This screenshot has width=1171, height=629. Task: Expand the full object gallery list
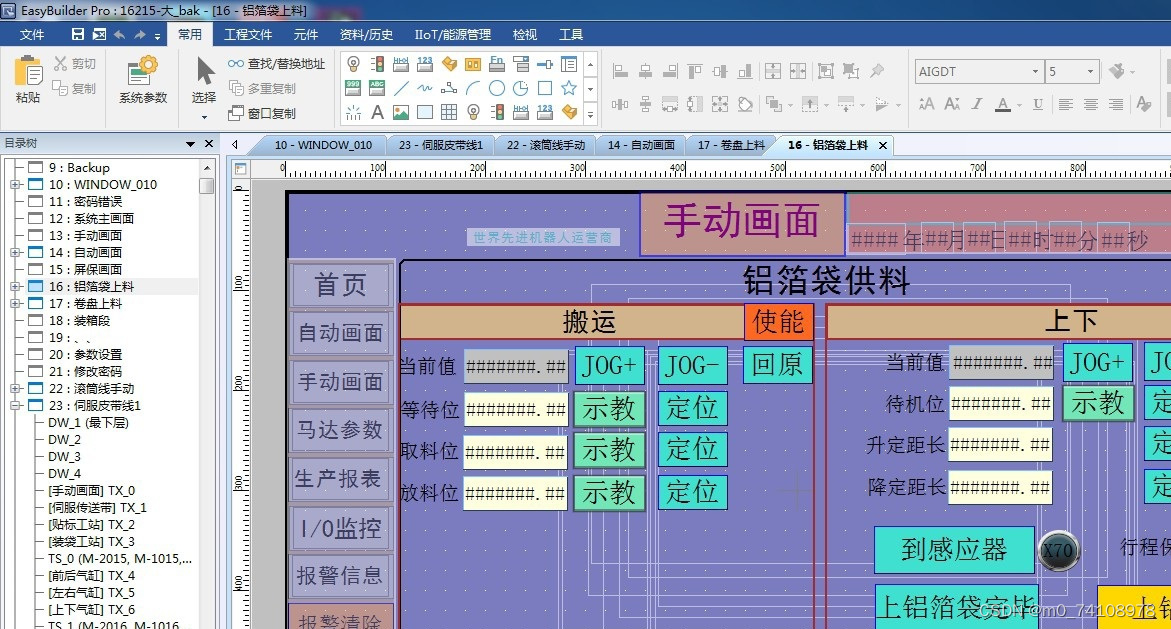pyautogui.click(x=591, y=114)
